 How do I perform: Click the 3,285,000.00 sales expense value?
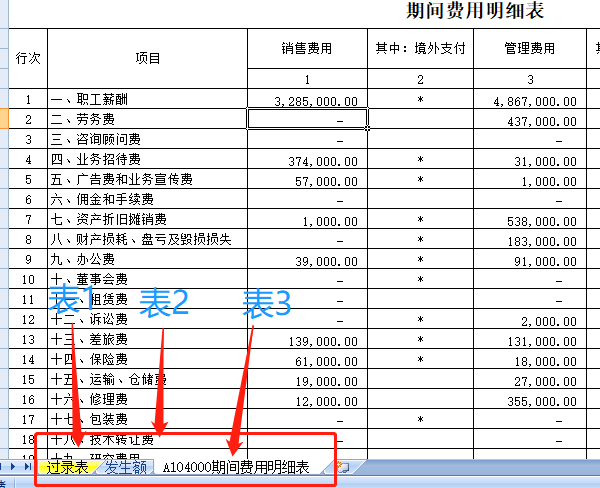pos(307,99)
